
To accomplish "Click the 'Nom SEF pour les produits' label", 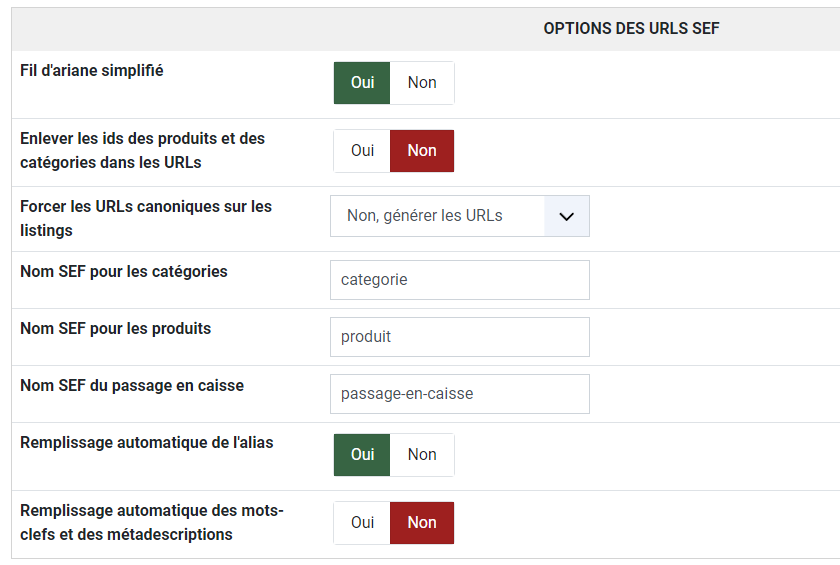I will 116,328.
